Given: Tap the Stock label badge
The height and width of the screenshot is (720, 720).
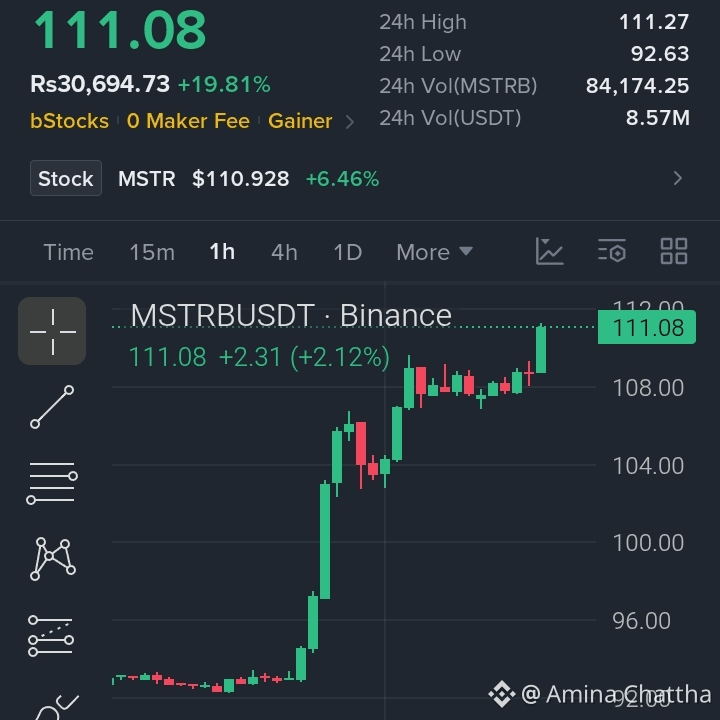Looking at the screenshot, I should click(x=66, y=178).
